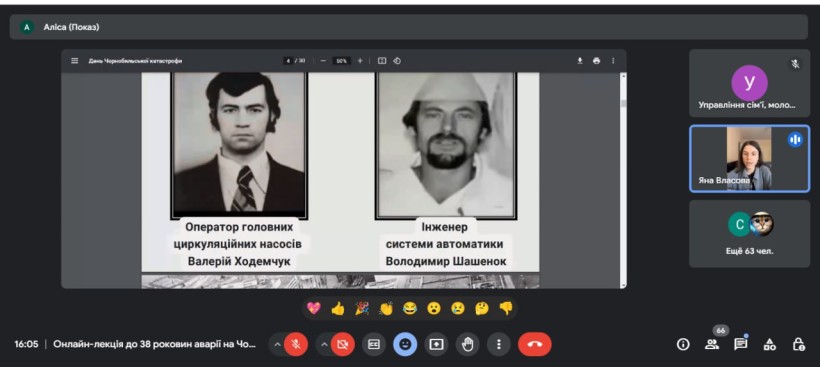The image size is (820, 367).
Task: Expand video settings arrow beside camera
Action: point(324,345)
